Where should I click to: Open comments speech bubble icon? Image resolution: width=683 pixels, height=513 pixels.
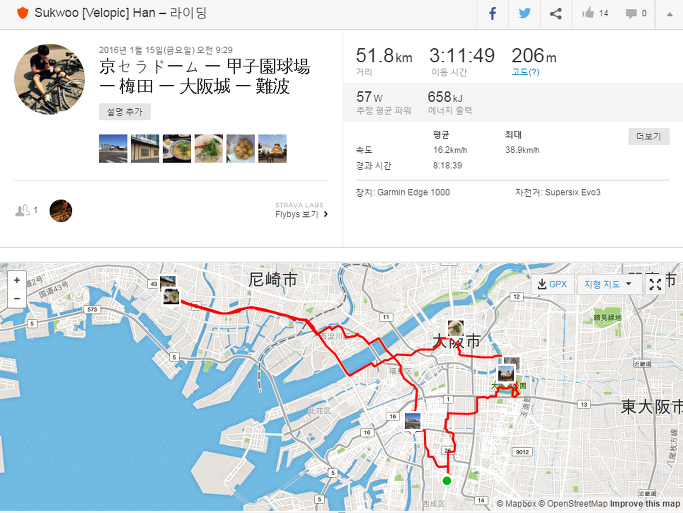631,14
